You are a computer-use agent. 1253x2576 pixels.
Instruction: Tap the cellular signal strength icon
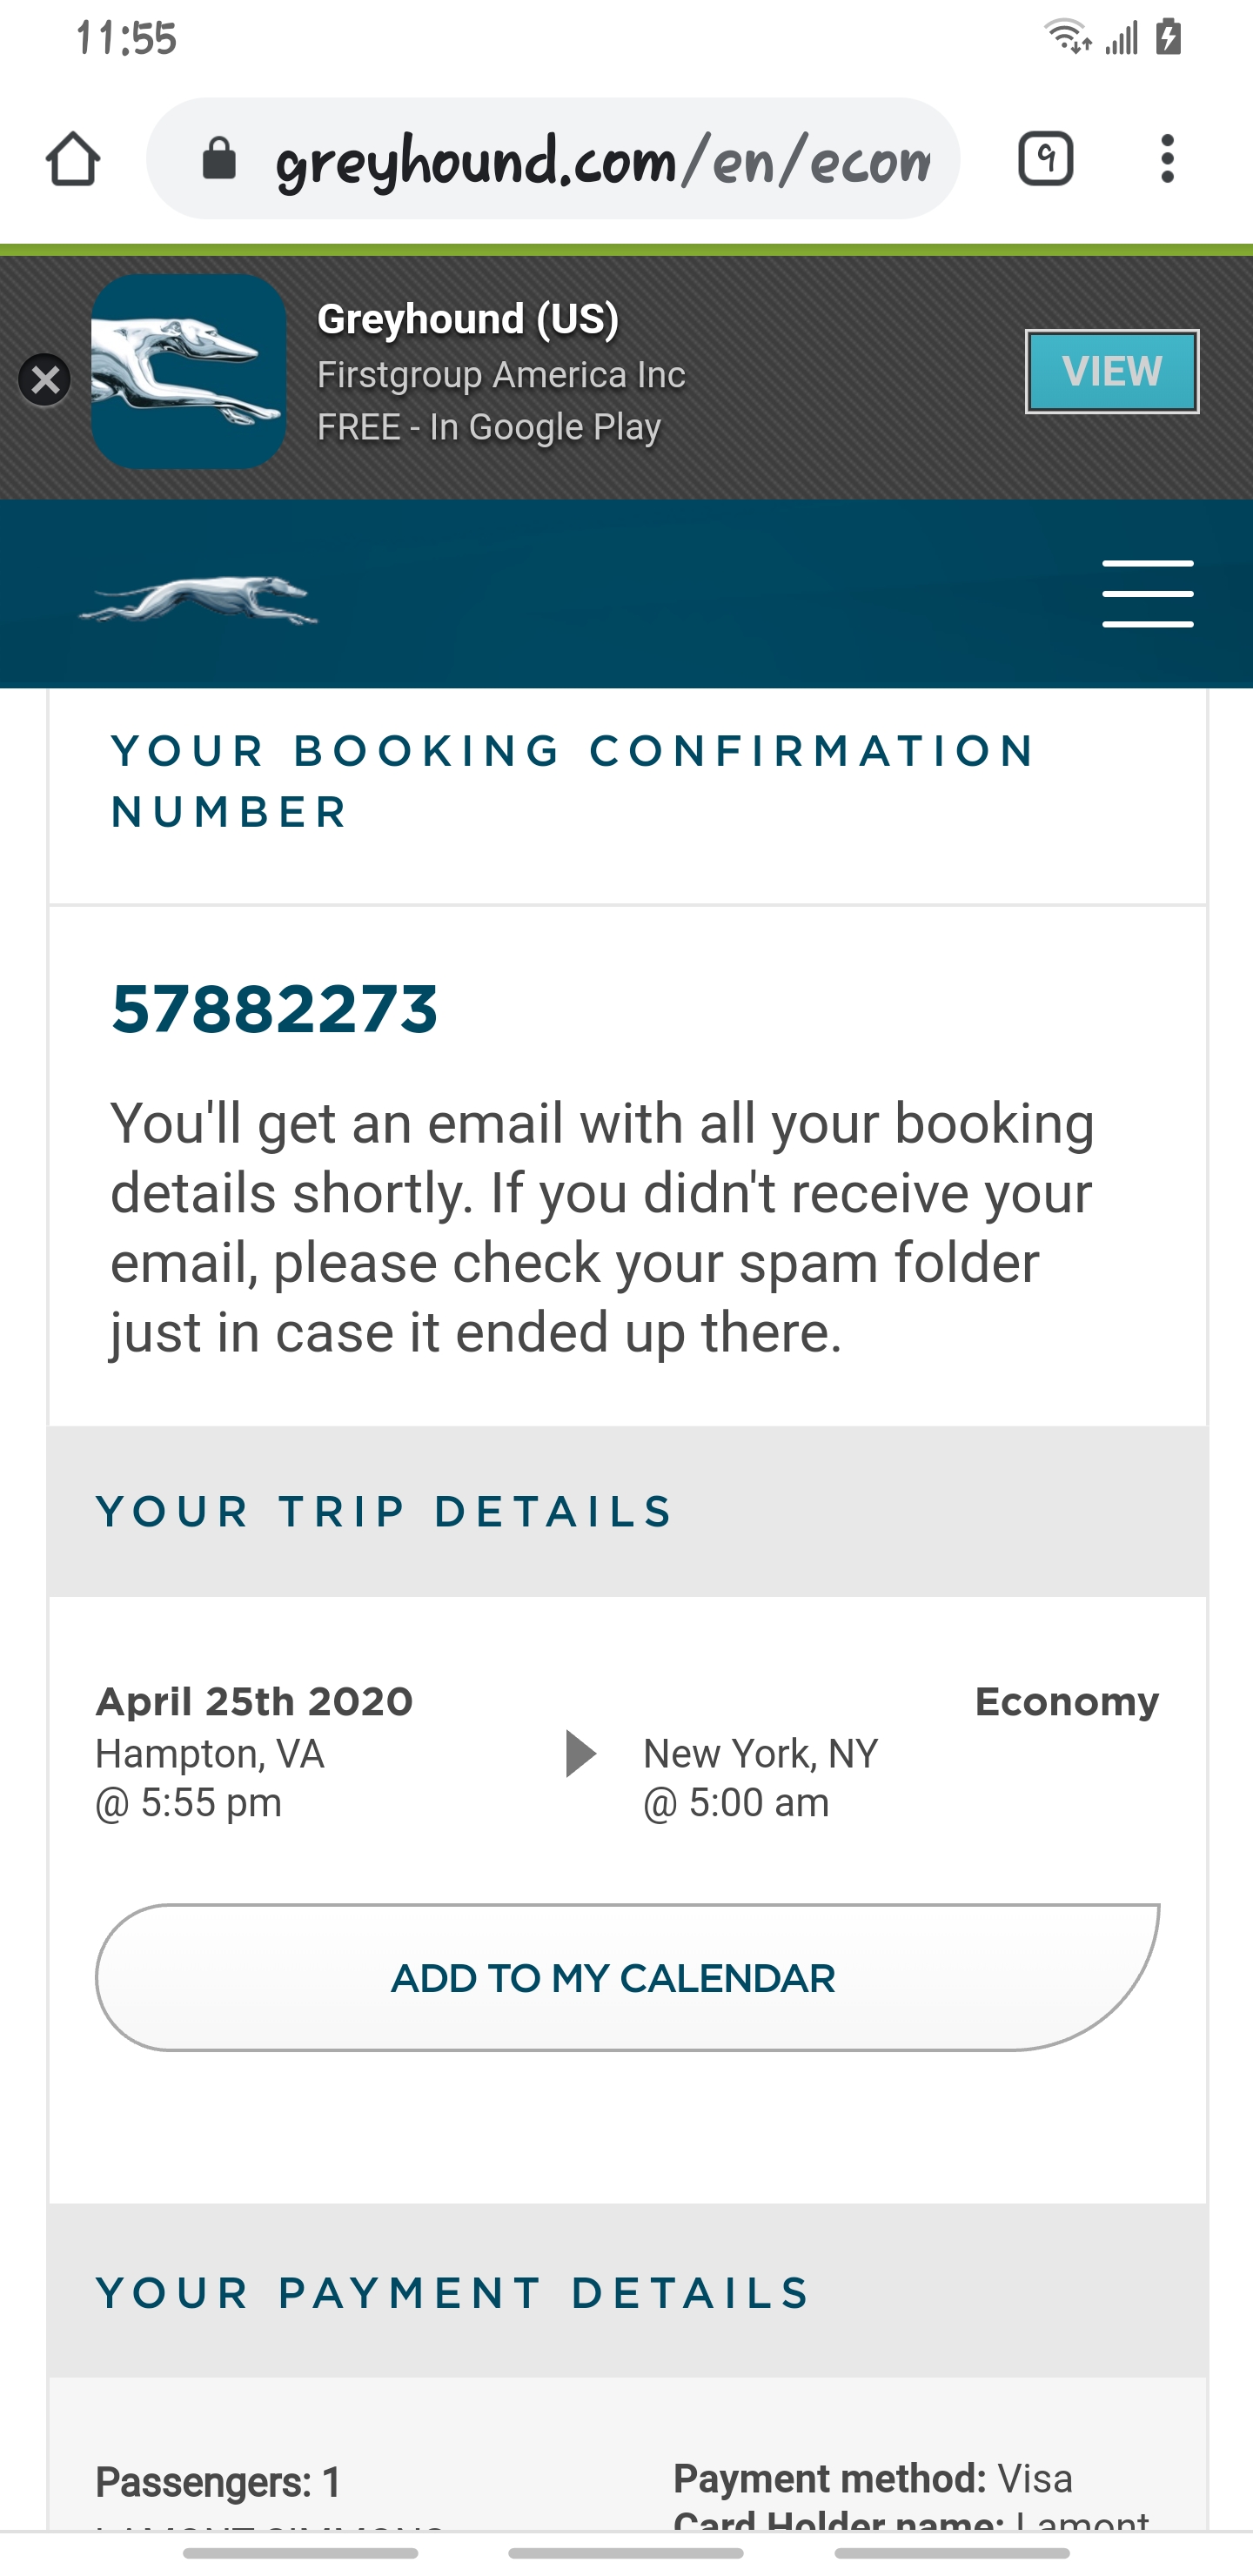tap(1122, 38)
